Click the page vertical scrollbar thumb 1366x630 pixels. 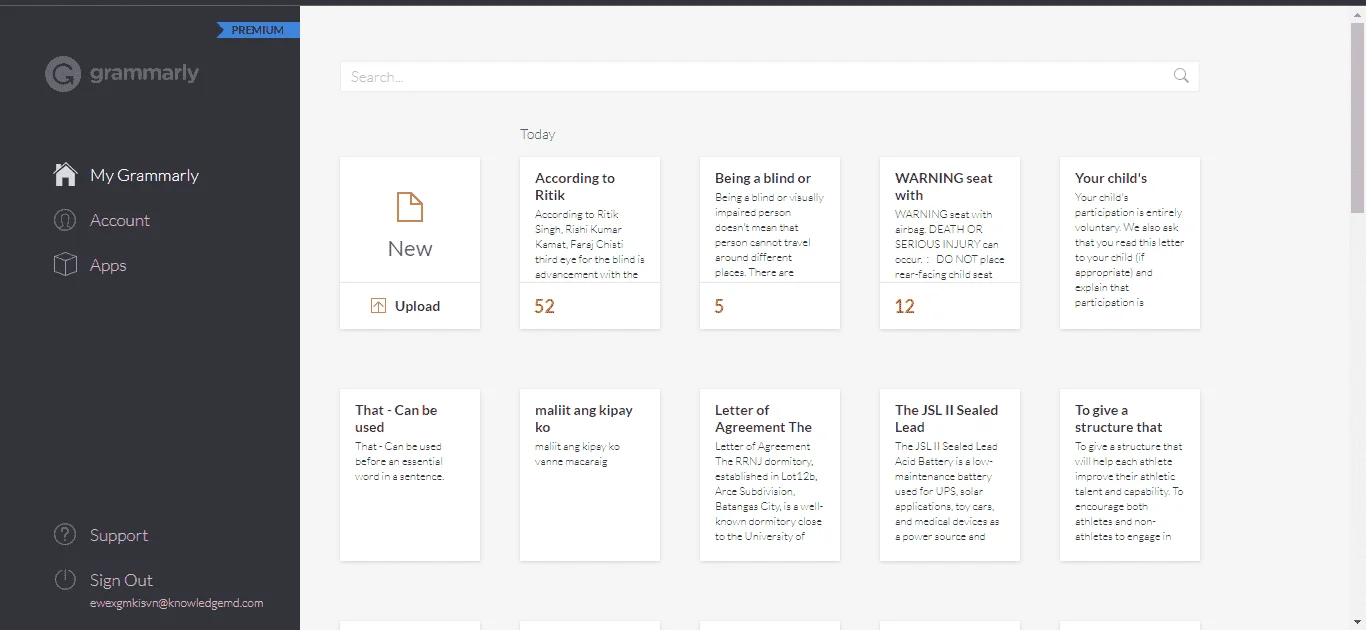coord(1357,117)
